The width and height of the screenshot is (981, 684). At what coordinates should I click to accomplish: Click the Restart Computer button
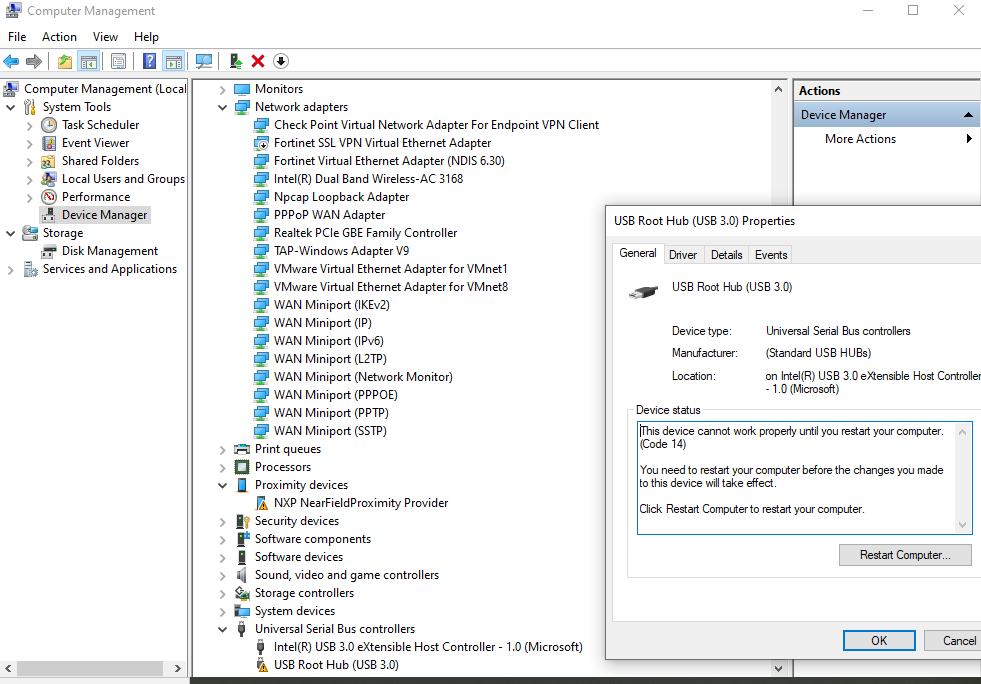click(x=904, y=554)
